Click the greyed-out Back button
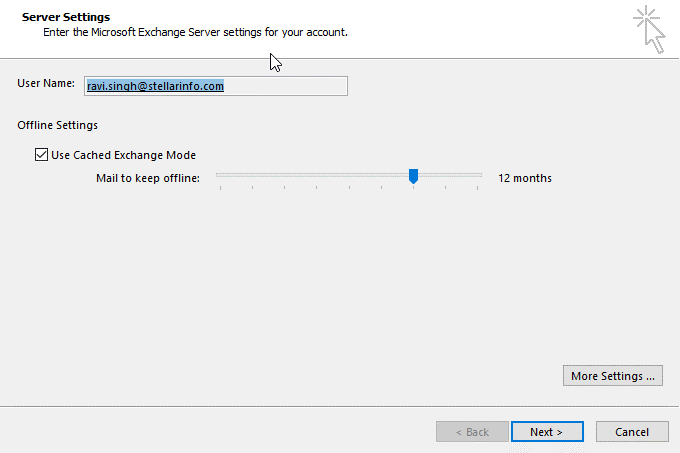This screenshot has width=680, height=453. point(472,432)
